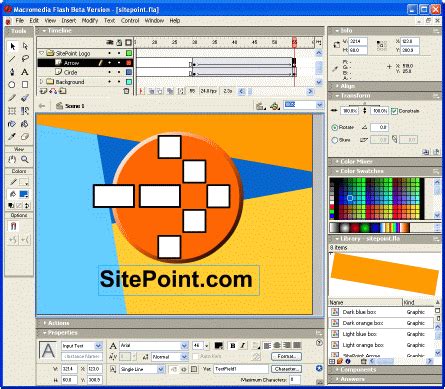
Task: Expand the Background layer folder
Action: (x=41, y=82)
